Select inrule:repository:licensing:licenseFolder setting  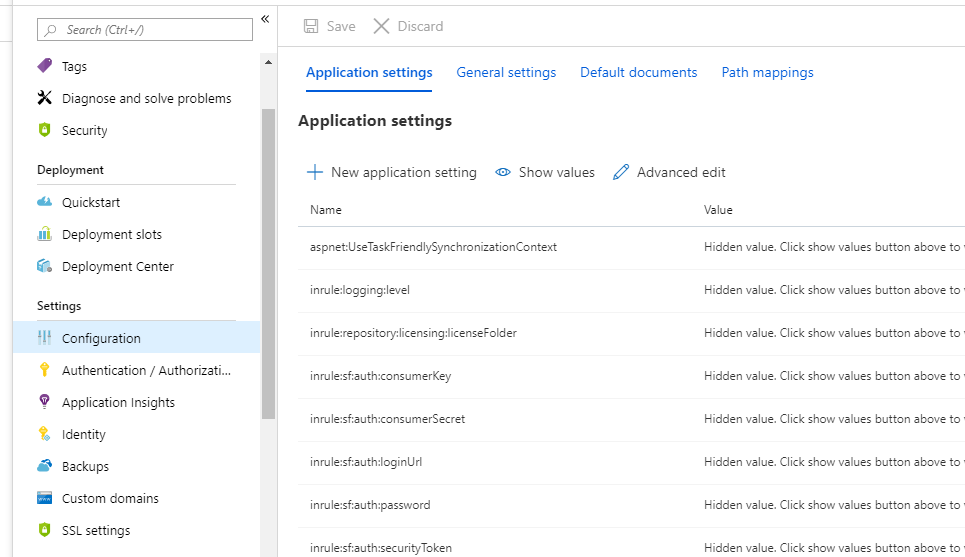tap(413, 333)
